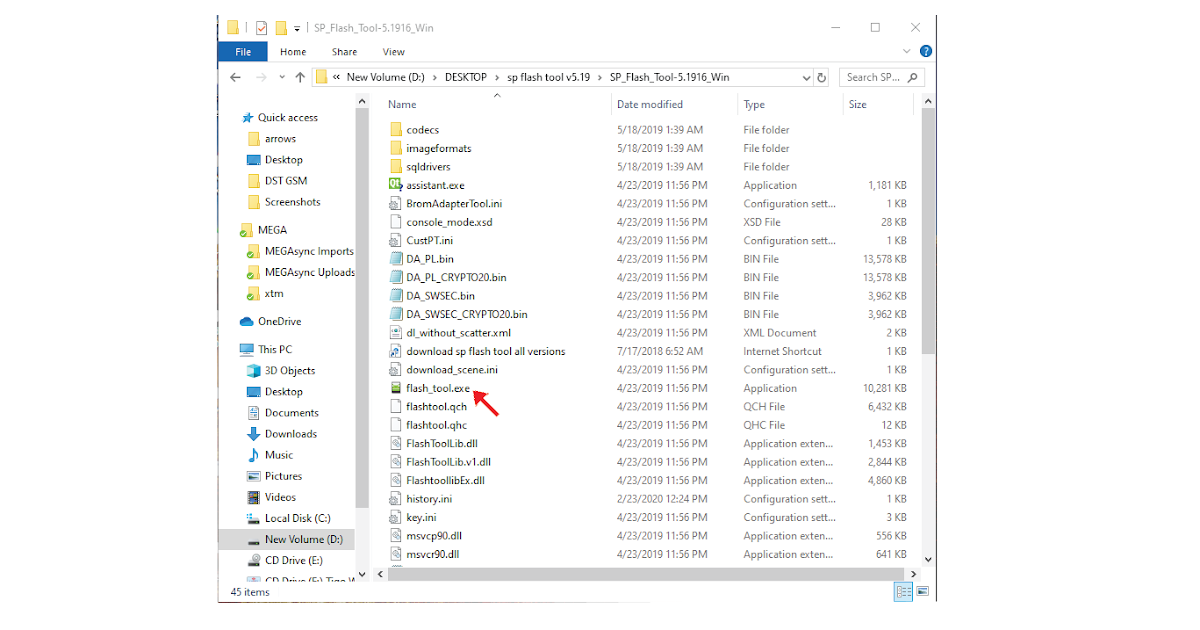Select CD Drive (E:) in sidebar
1200x630 pixels.
(293, 561)
